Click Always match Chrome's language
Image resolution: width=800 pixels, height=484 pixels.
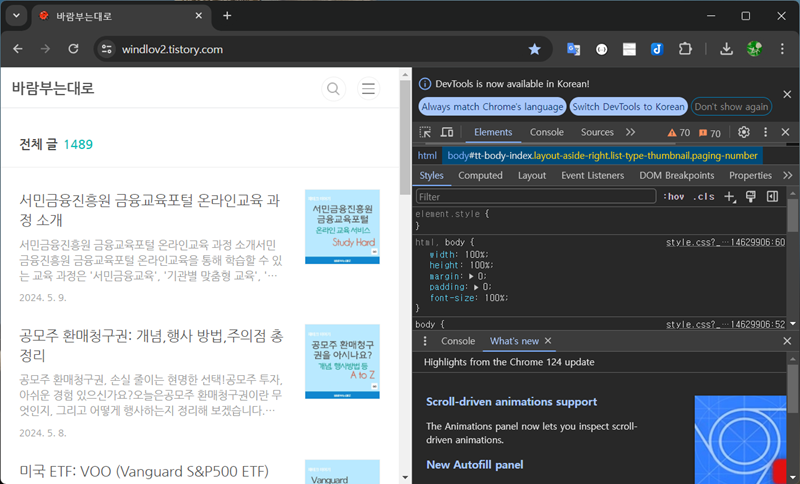point(492,107)
